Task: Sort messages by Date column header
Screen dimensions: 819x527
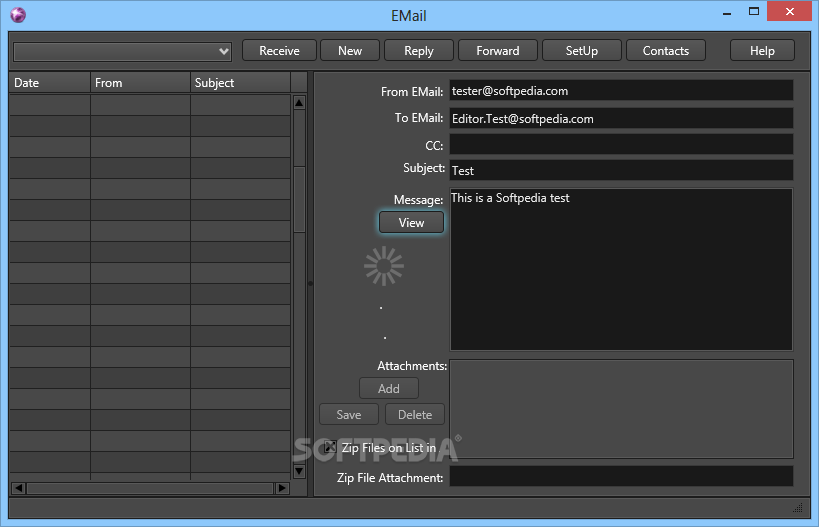Action: click(50, 83)
